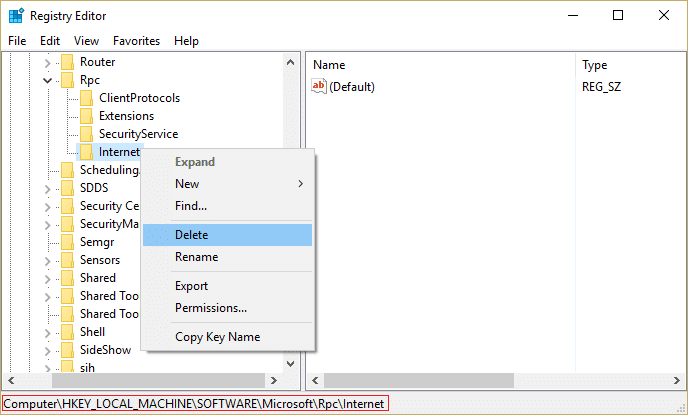Open the New submenu arrow
This screenshot has width=688, height=415.
pos(301,184)
